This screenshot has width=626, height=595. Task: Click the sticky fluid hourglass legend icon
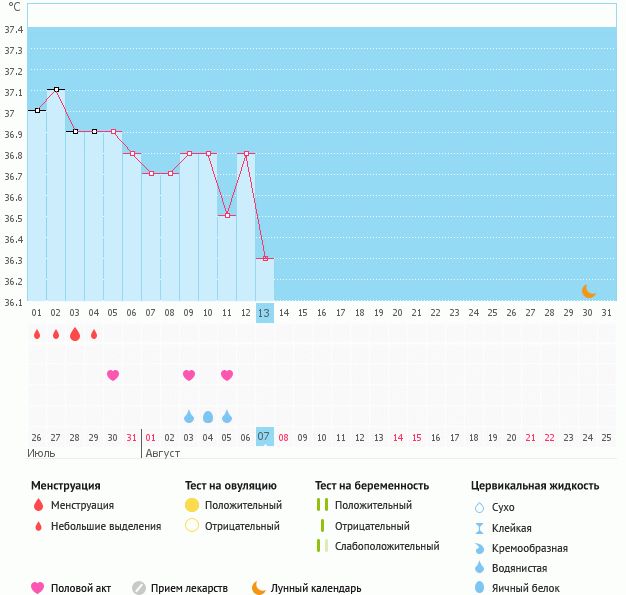pos(479,528)
